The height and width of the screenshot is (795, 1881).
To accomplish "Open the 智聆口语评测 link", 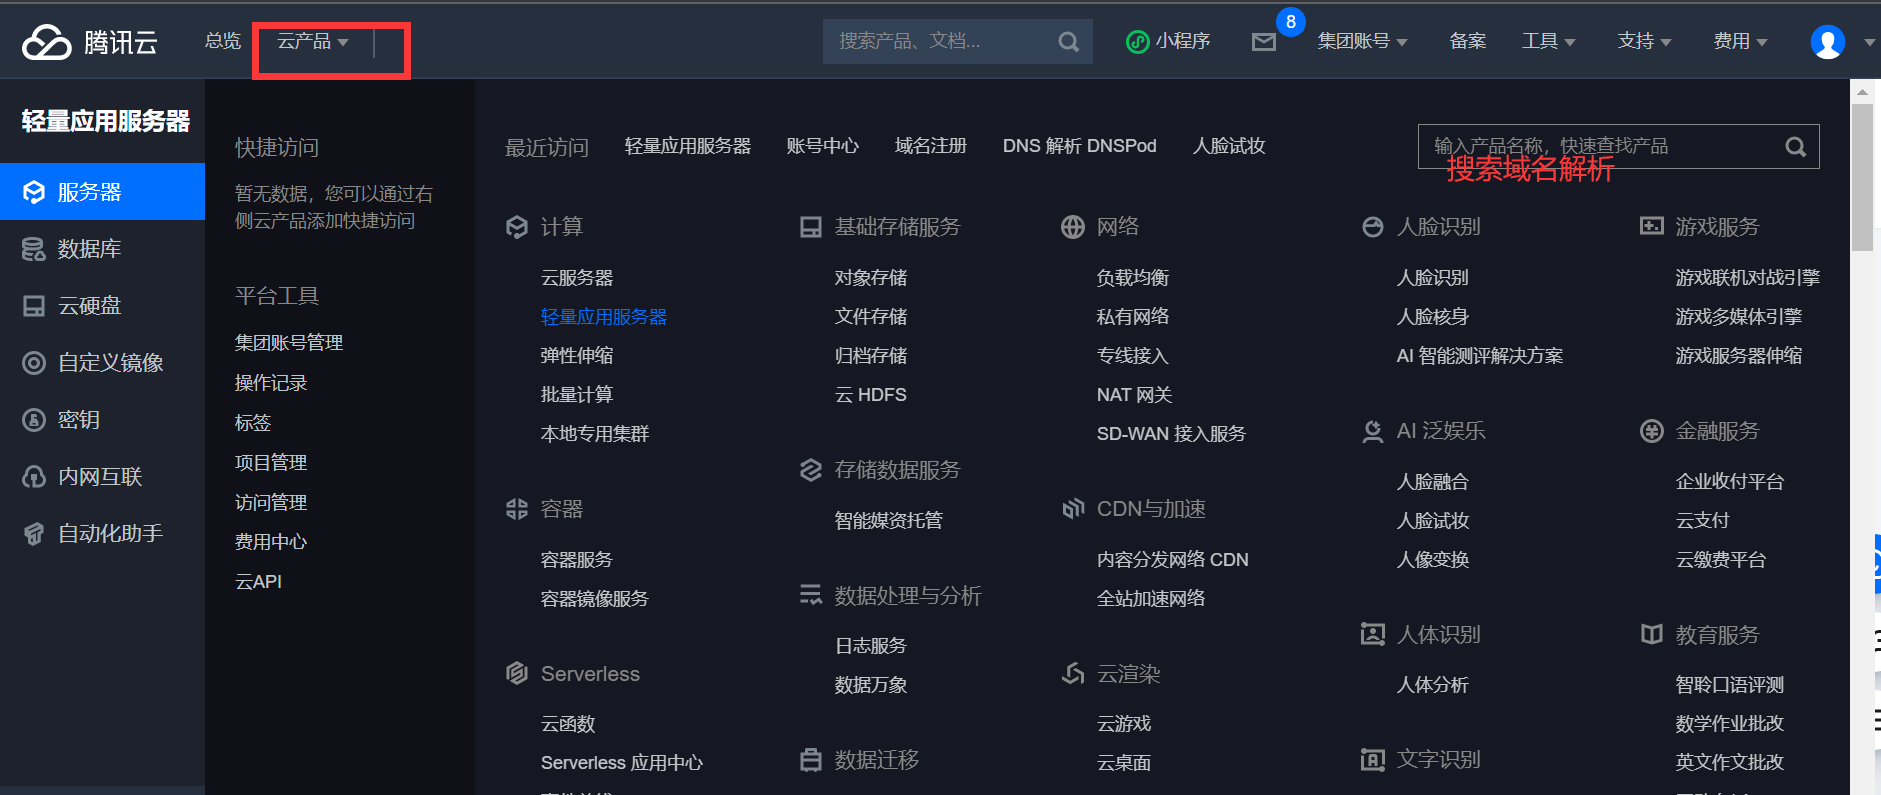I will coord(1730,685).
